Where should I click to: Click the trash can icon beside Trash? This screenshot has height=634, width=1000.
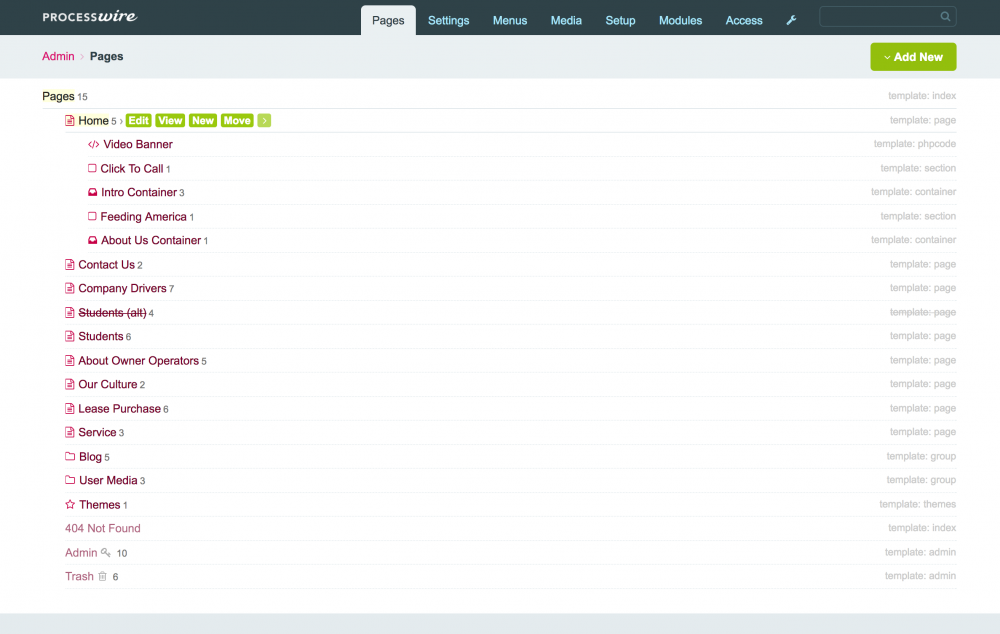click(x=102, y=577)
